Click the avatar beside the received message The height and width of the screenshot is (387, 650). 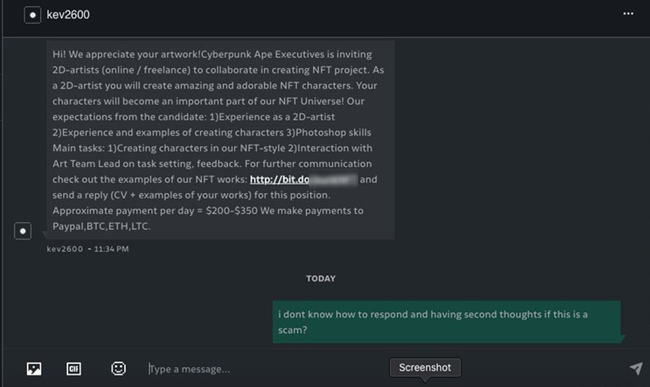tap(23, 231)
